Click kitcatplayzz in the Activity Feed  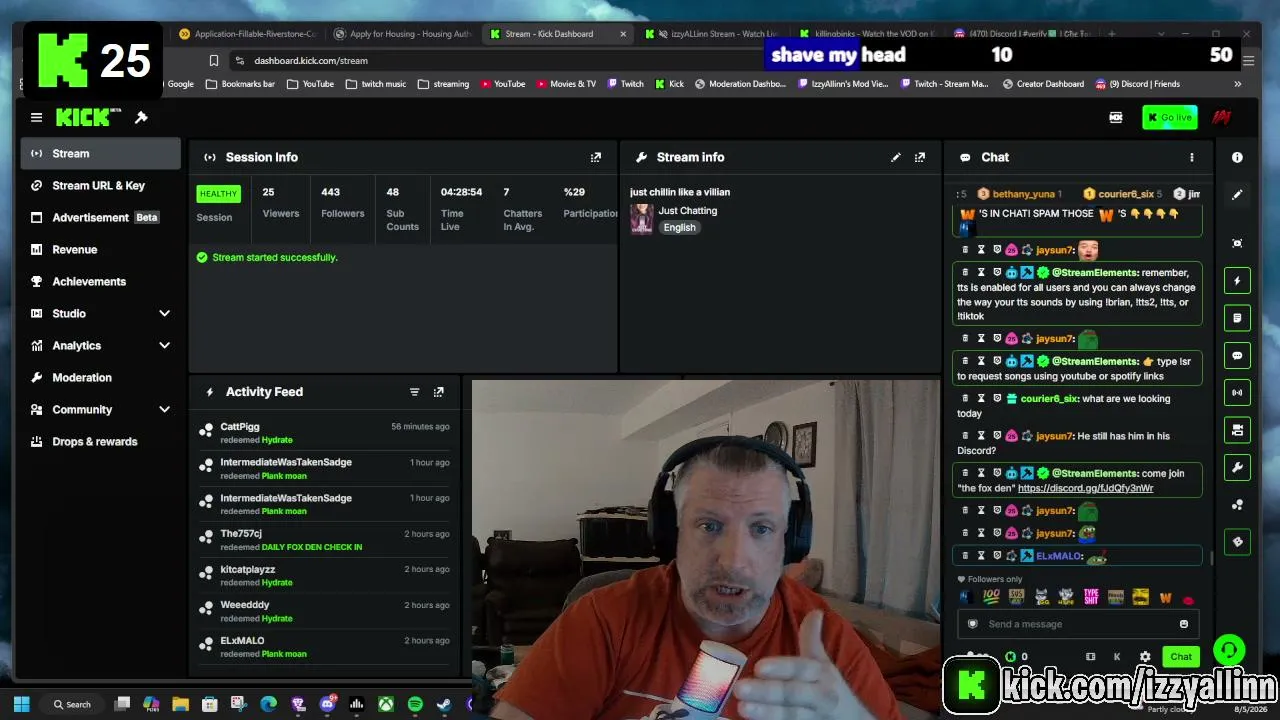(248, 569)
